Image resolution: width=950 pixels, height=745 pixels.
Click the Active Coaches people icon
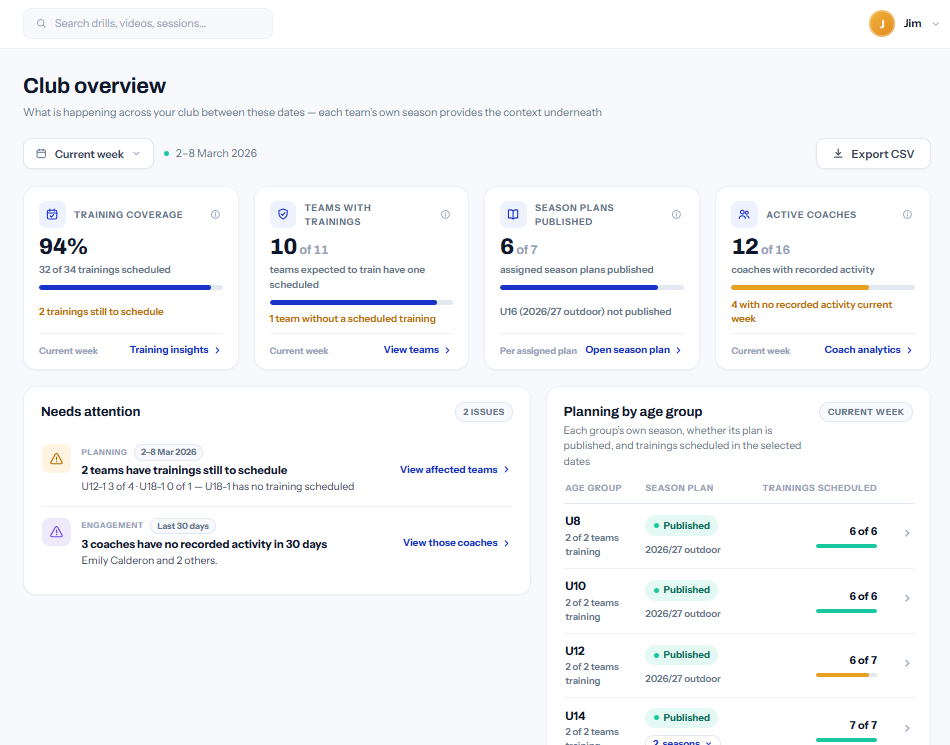tap(745, 214)
